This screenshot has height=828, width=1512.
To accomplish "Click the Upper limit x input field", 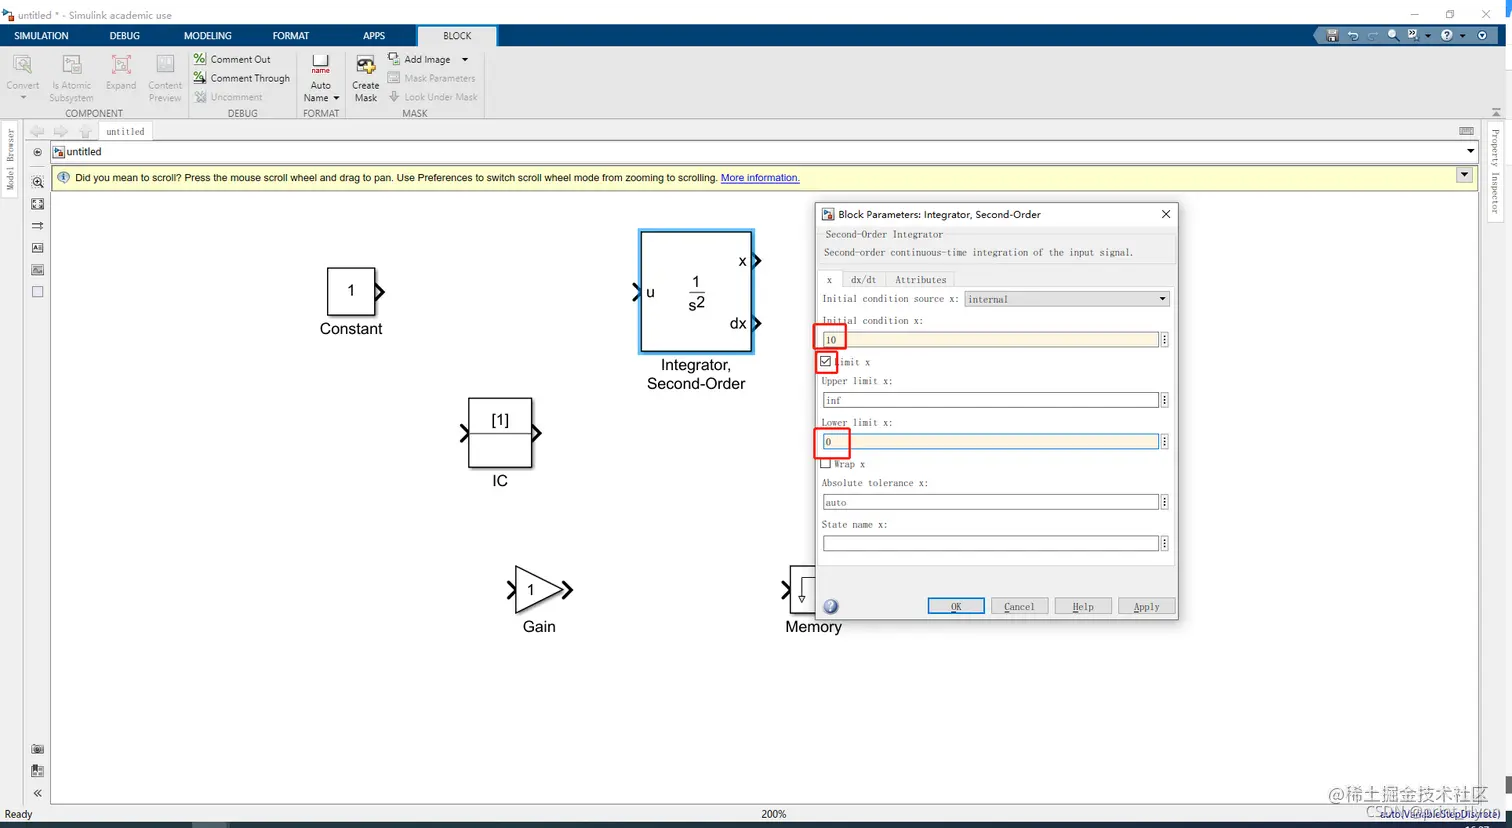I will [990, 400].
